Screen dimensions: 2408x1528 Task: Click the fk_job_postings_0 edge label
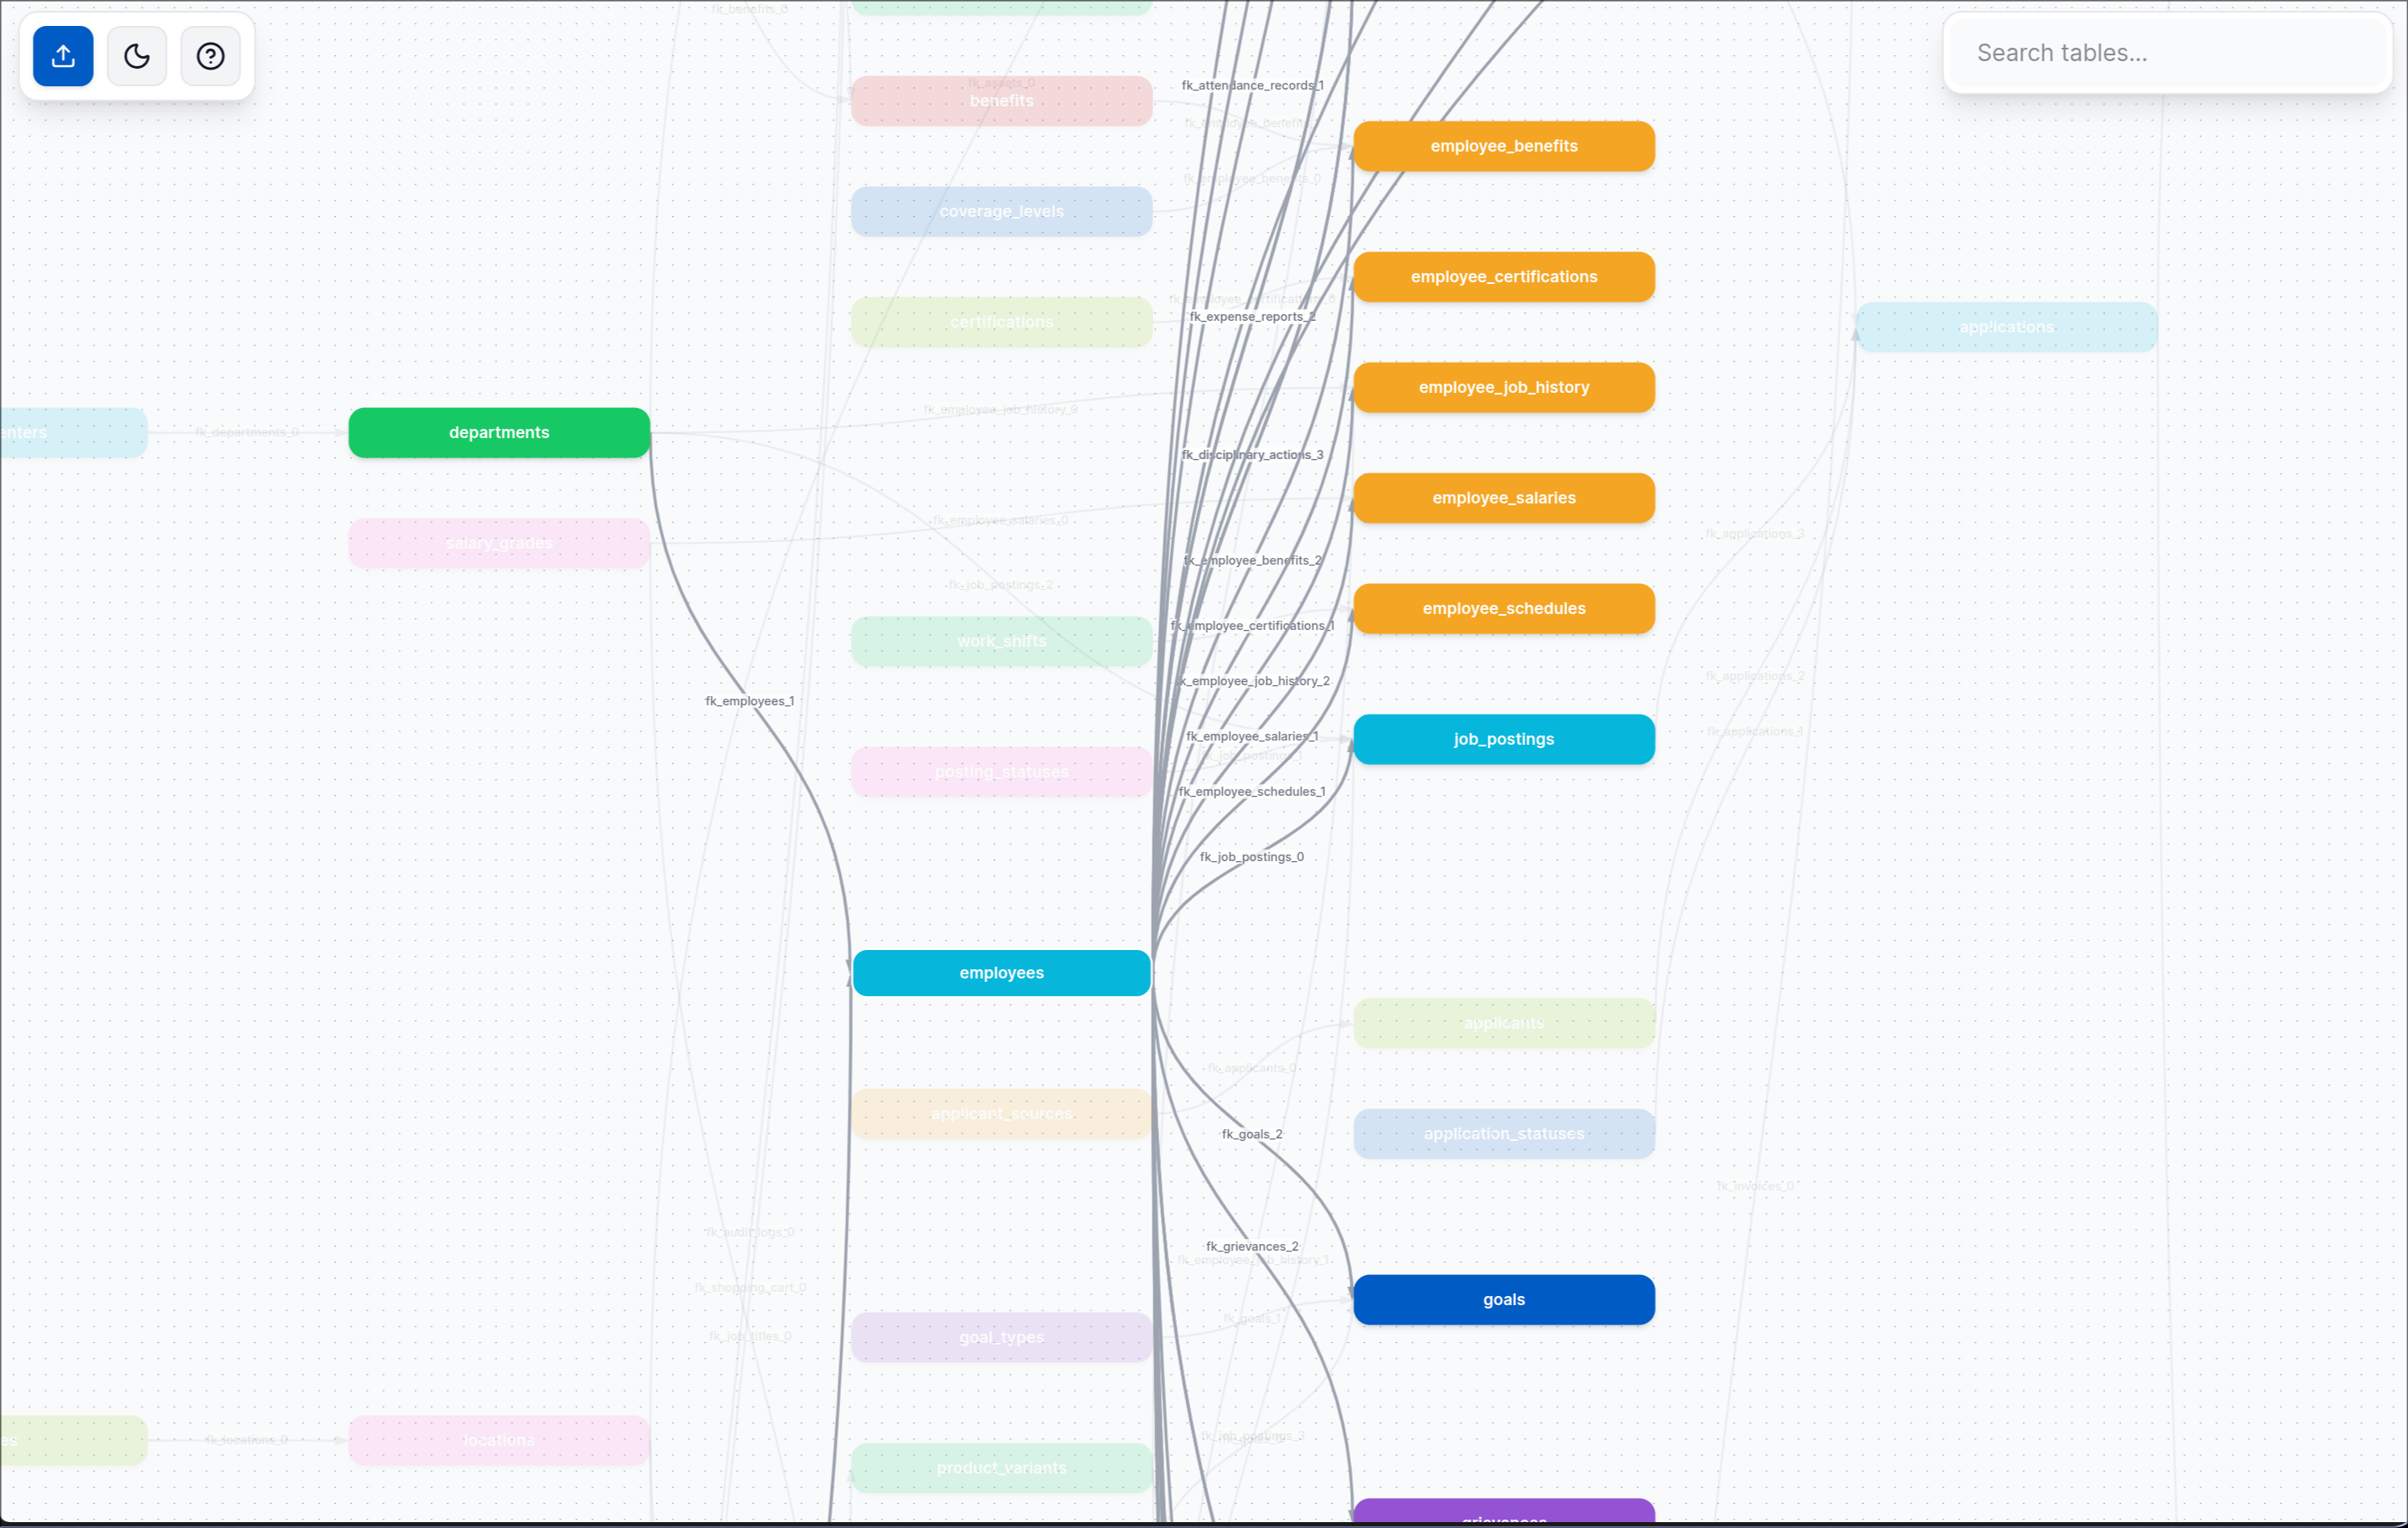(1252, 857)
